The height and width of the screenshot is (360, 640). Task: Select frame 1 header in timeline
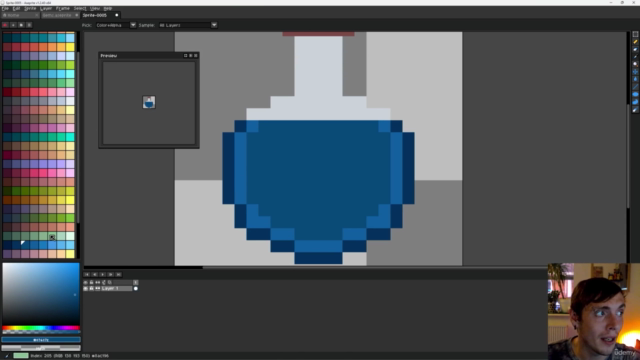136,282
